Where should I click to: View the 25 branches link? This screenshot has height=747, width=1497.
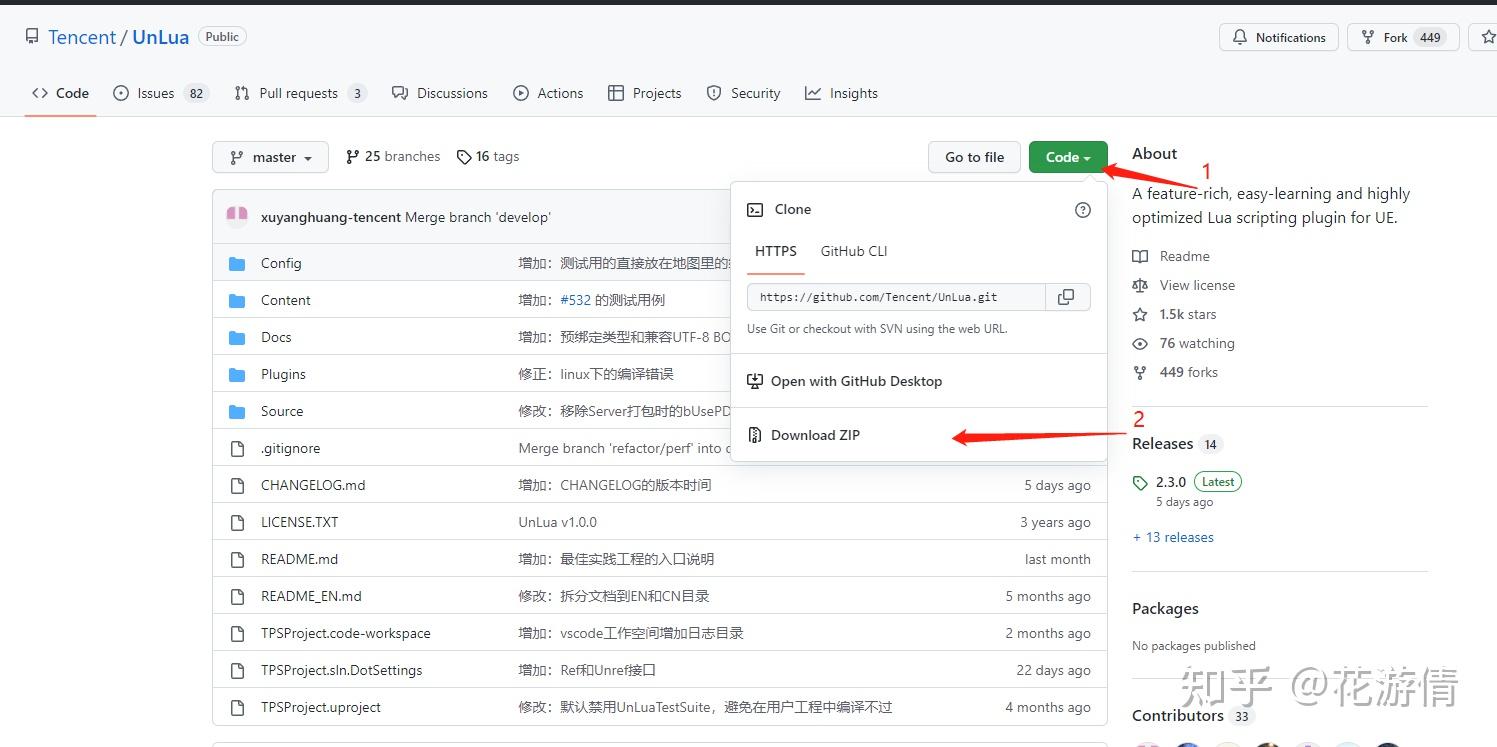coord(393,157)
